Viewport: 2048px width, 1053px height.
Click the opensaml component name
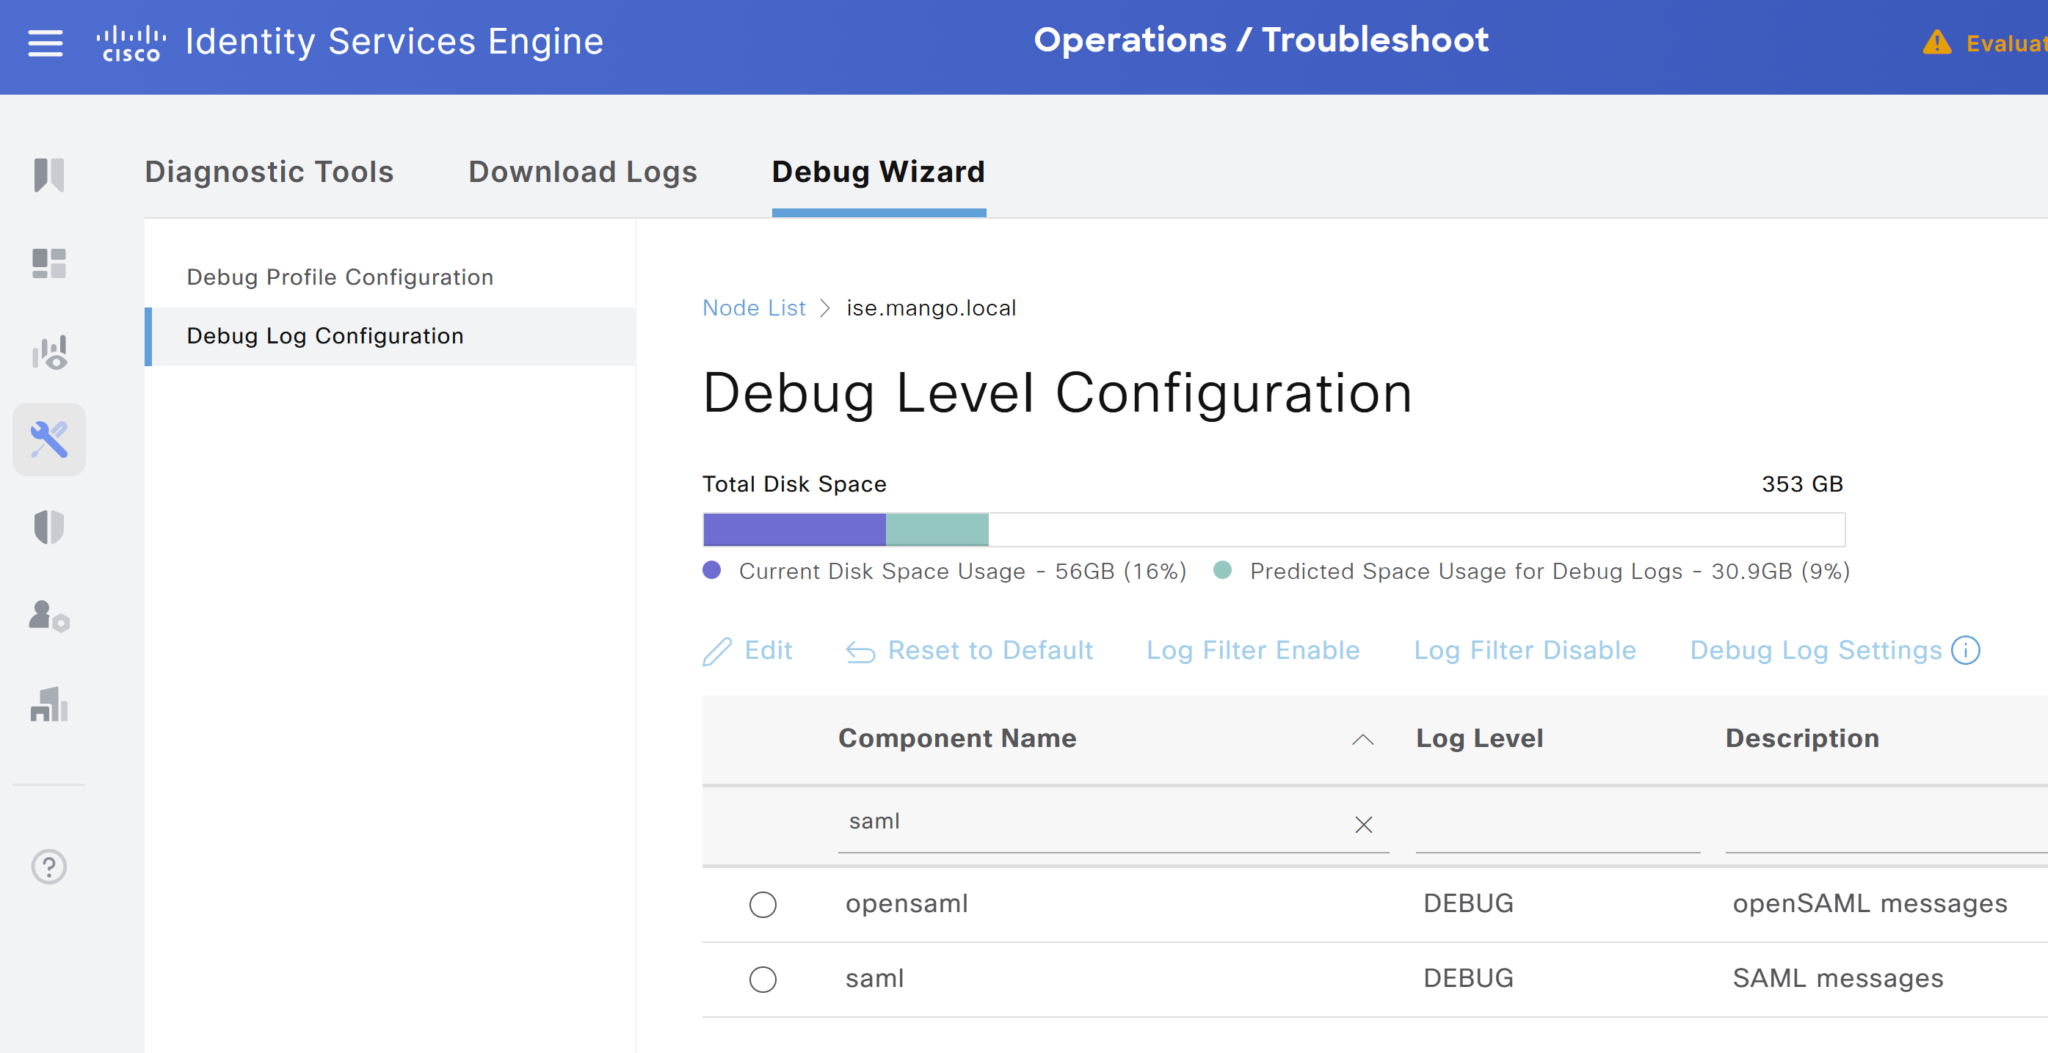tap(907, 904)
